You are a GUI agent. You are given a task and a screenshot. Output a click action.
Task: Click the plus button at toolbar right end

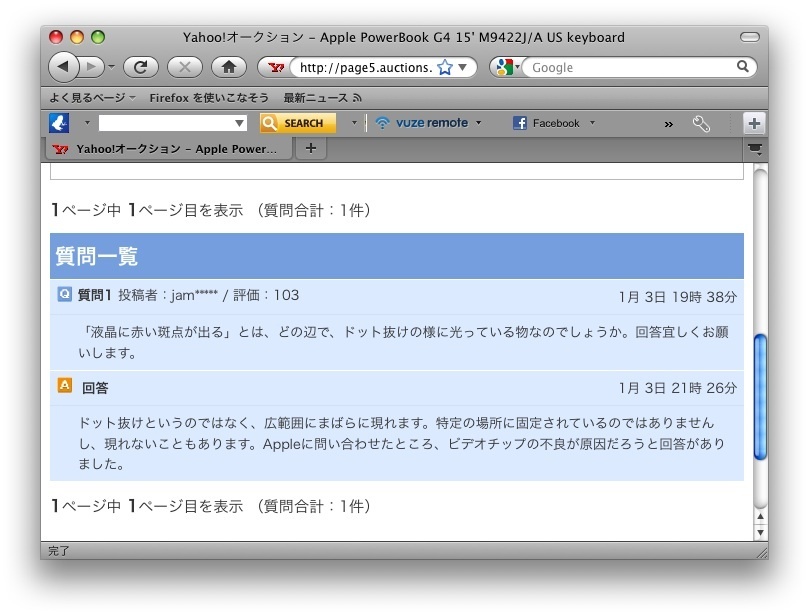point(754,123)
